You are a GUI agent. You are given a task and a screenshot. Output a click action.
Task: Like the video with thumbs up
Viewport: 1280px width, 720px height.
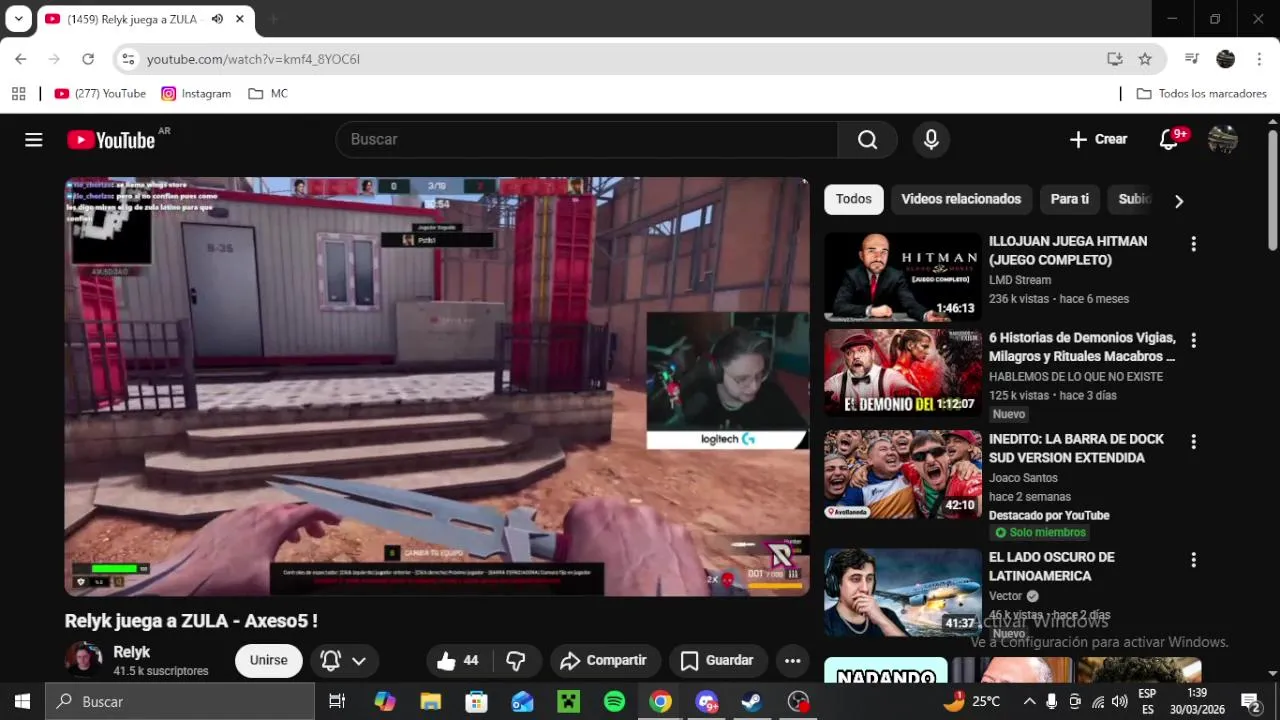coord(457,660)
